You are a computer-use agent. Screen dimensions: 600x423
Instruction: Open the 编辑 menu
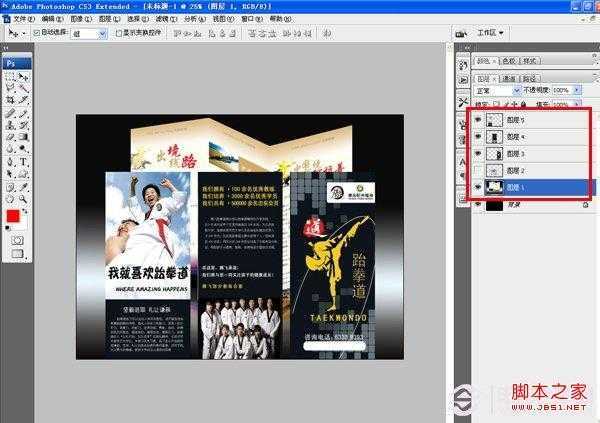tap(52, 19)
